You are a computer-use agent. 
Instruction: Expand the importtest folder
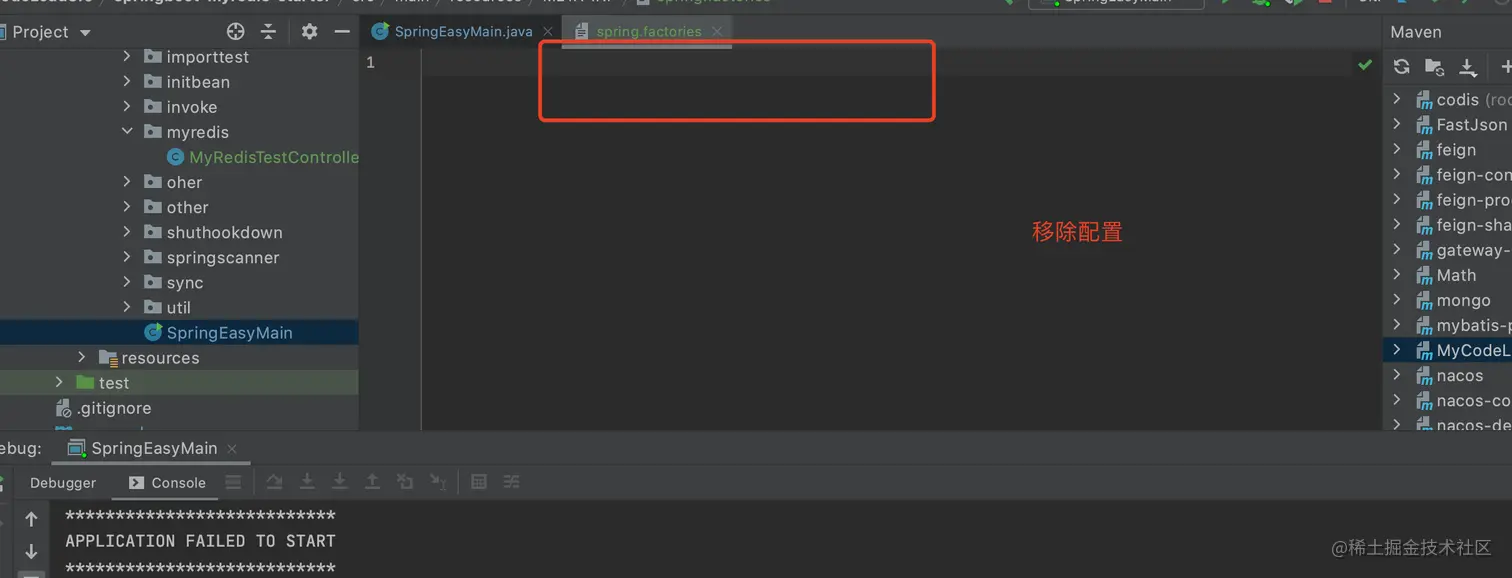[127, 57]
